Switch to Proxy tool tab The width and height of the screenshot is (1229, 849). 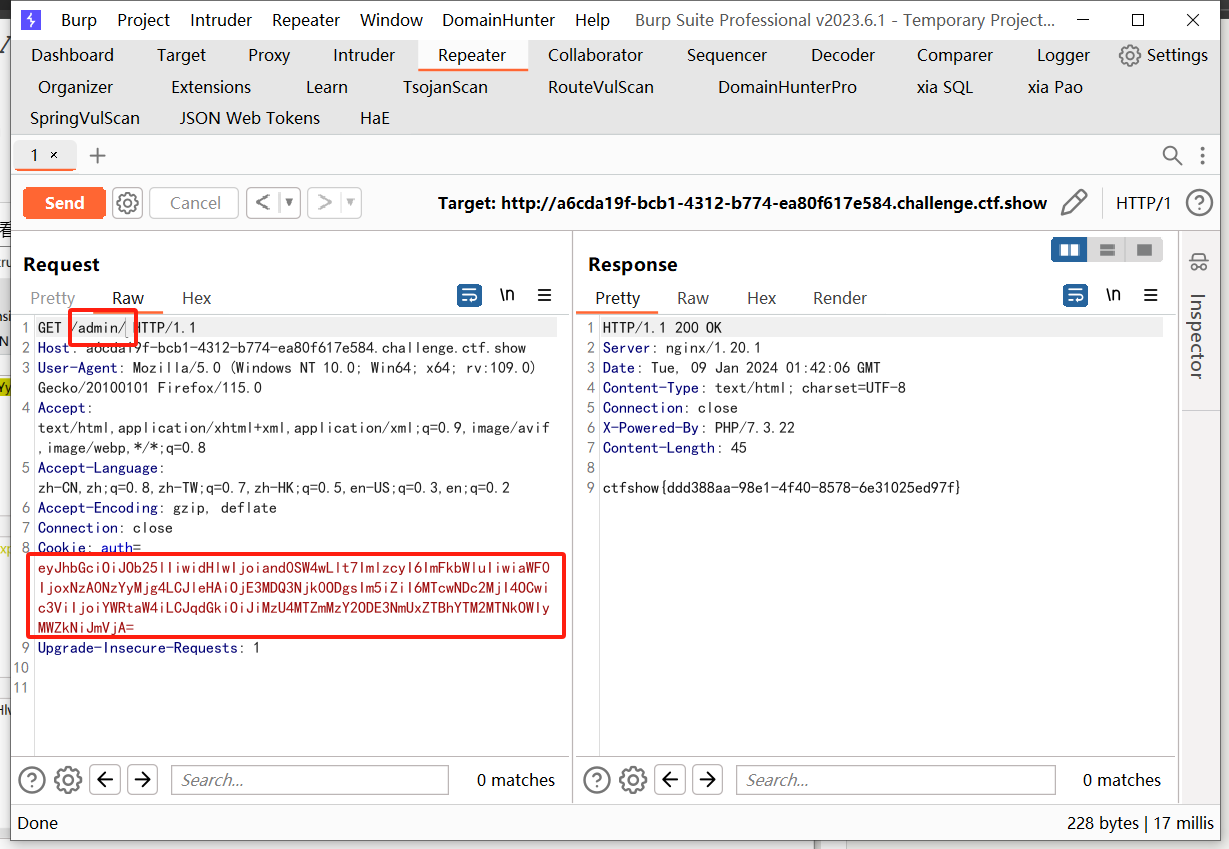click(x=269, y=55)
